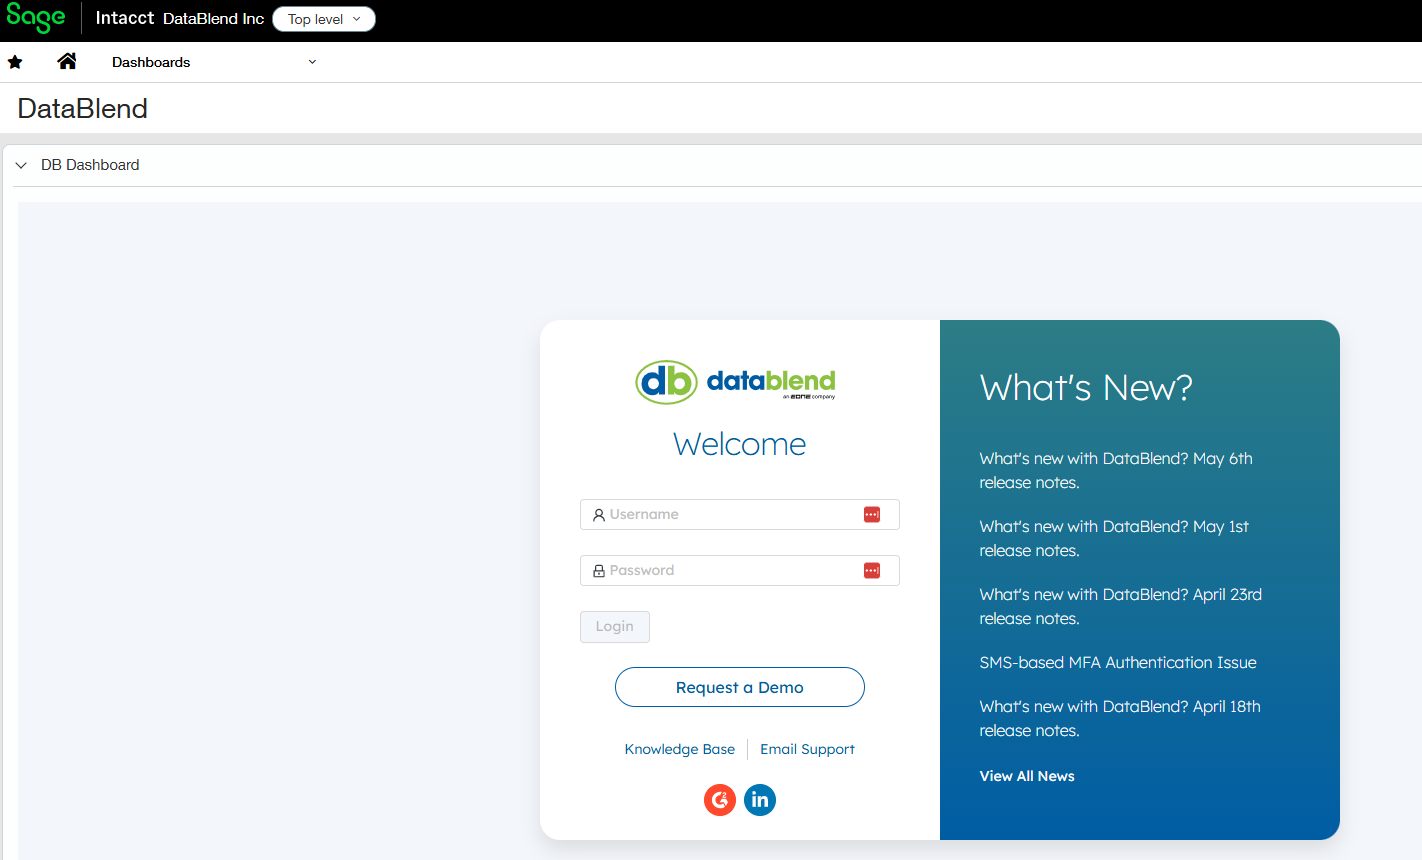Click the Welcome heading
Viewport: 1422px width, 860px height.
tap(740, 444)
